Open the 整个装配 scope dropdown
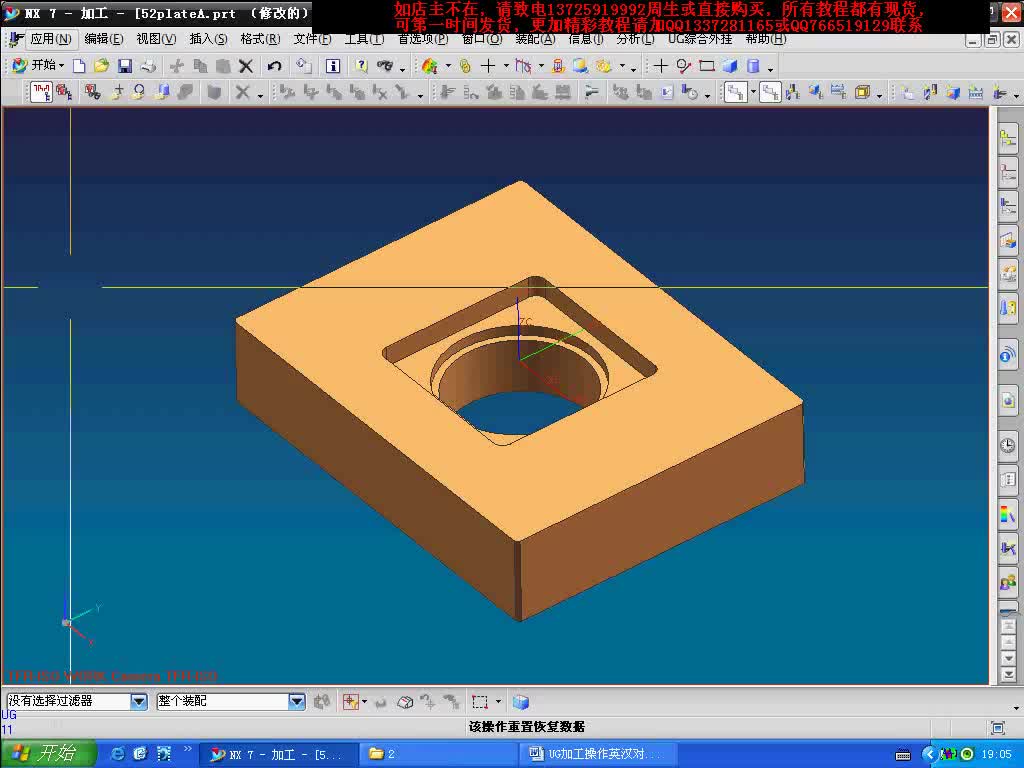Image resolution: width=1024 pixels, height=768 pixels. [x=297, y=701]
